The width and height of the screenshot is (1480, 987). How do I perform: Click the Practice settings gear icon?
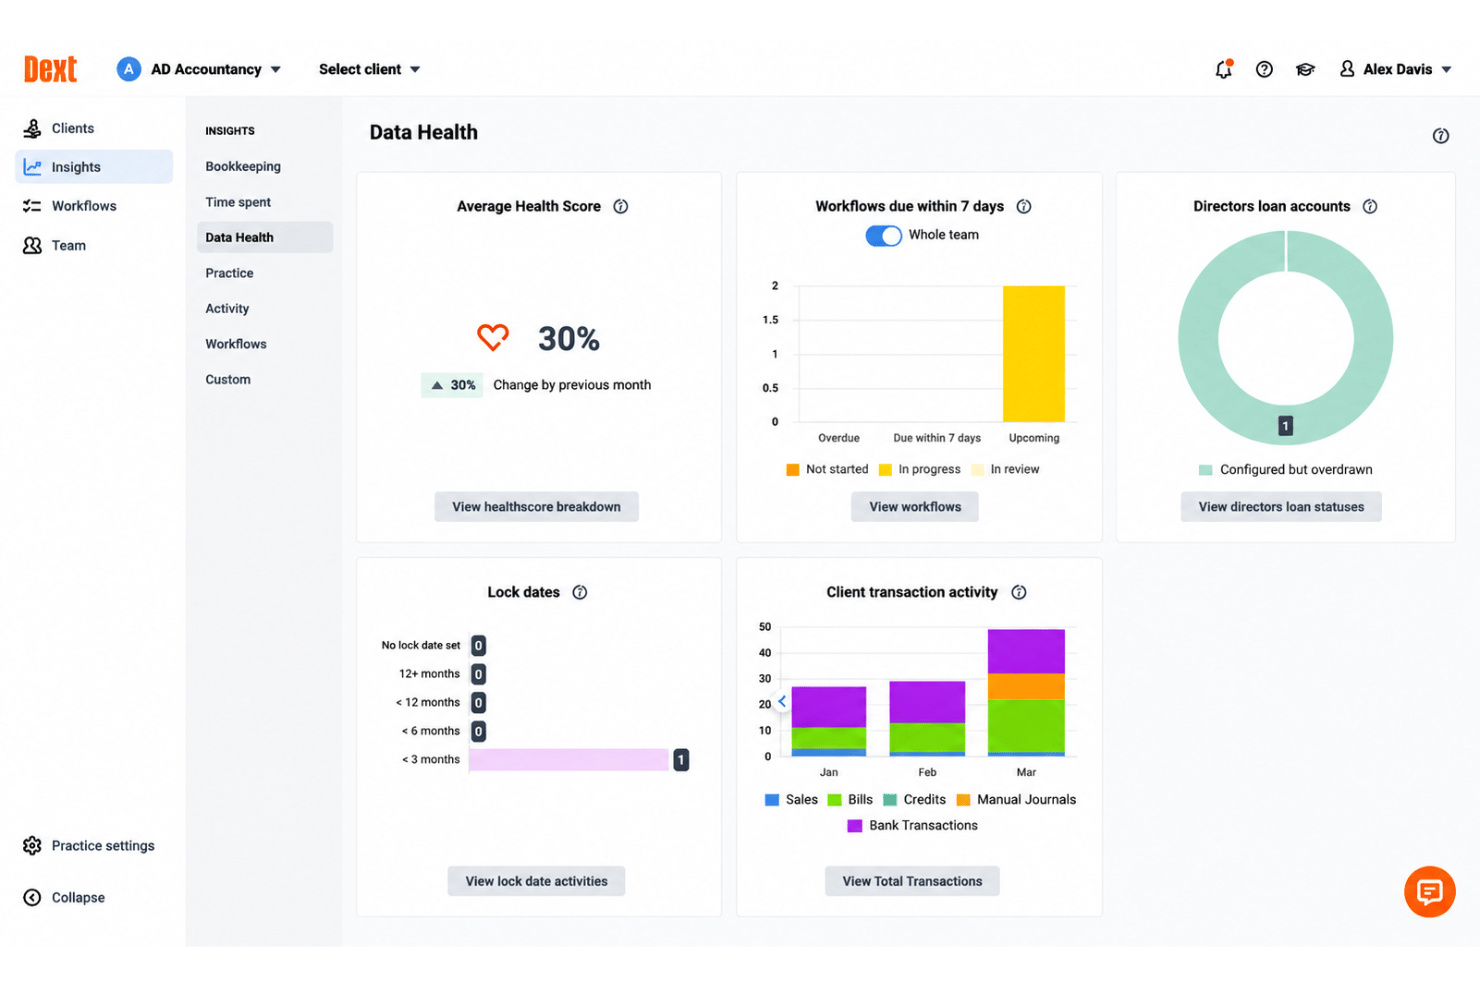click(32, 846)
